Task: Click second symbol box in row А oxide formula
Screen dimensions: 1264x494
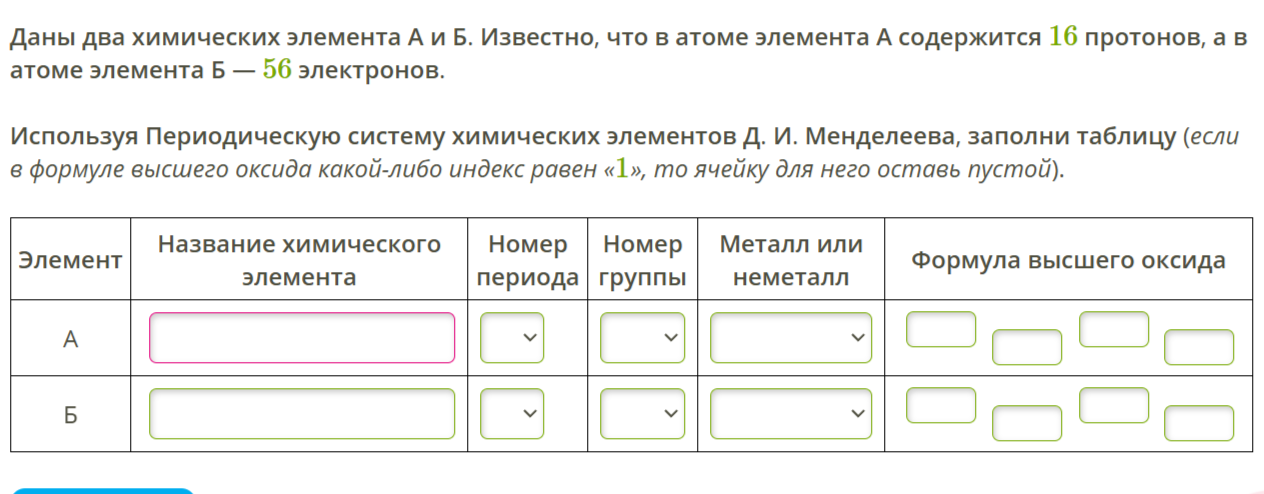Action: point(1114,329)
